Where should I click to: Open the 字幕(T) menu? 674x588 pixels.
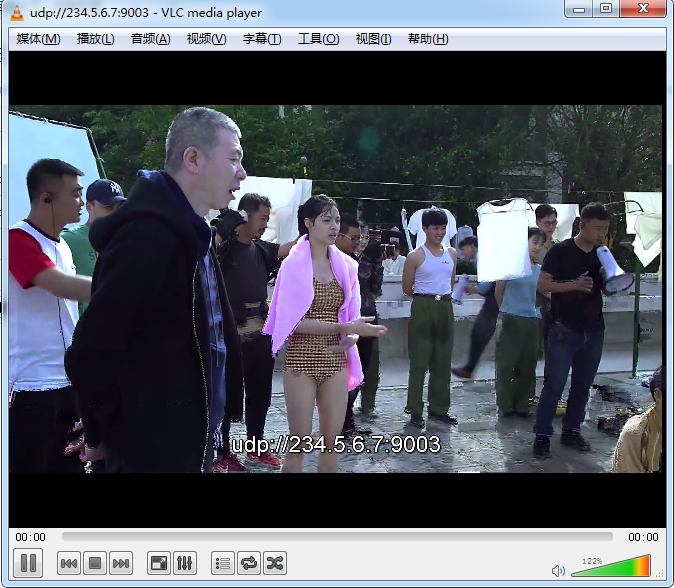pyautogui.click(x=262, y=39)
